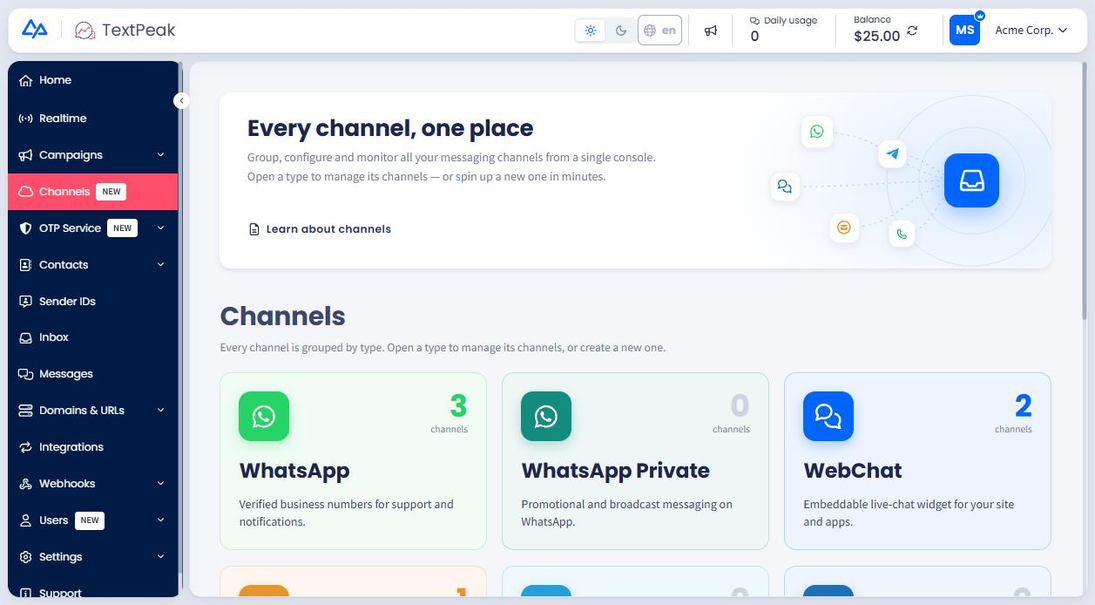The image size is (1095, 605).
Task: Click the Integrations arrows icon
Action: (x=26, y=447)
